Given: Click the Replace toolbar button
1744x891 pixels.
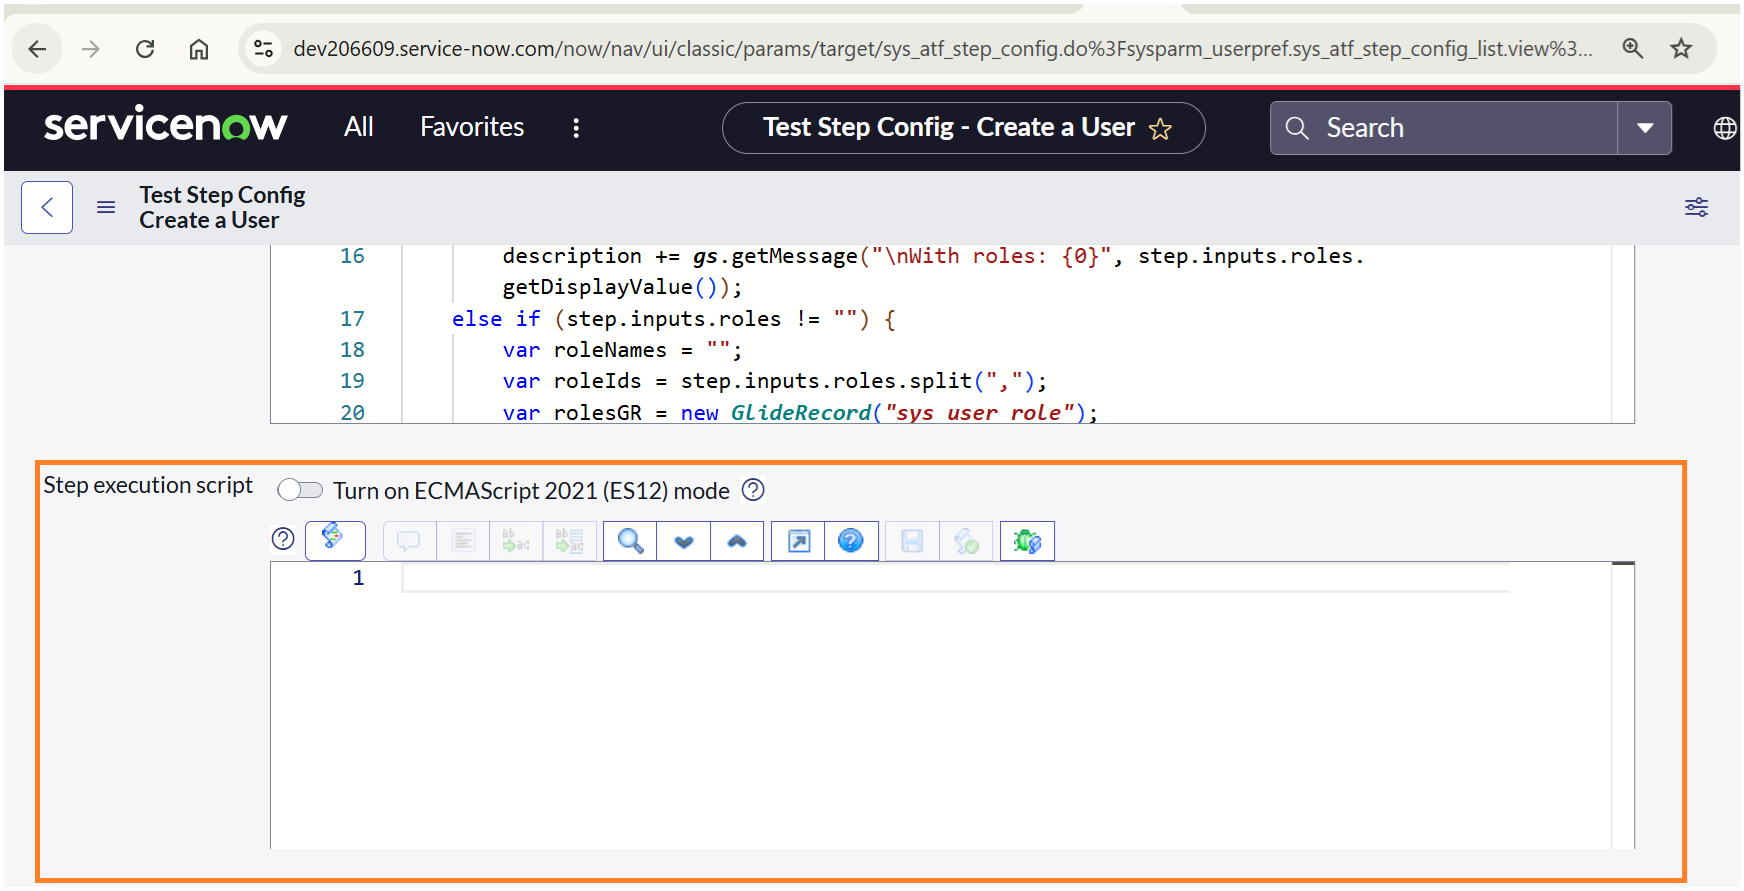Looking at the screenshot, I should tap(516, 541).
